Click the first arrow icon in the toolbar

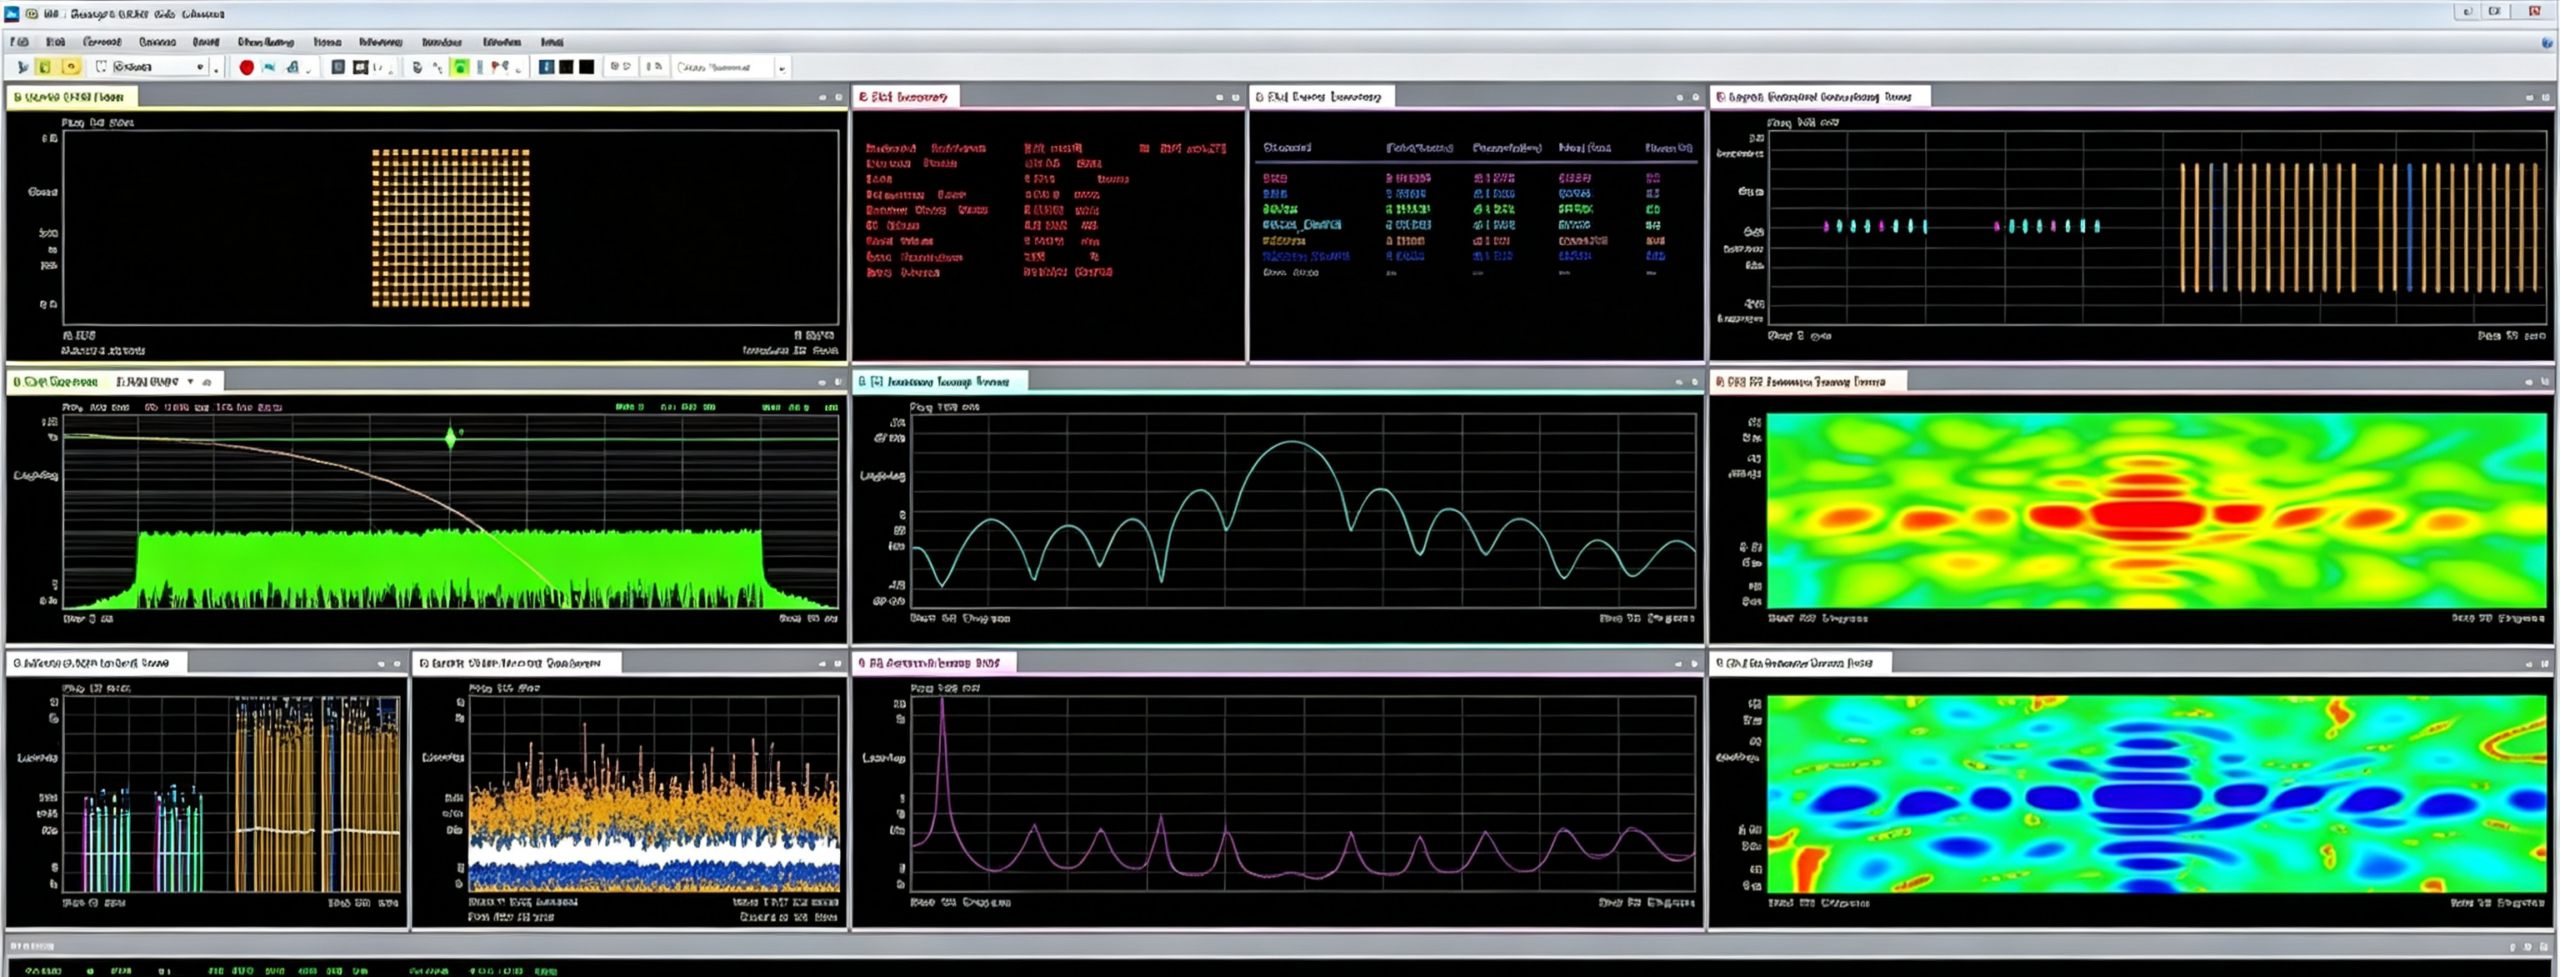pos(22,67)
